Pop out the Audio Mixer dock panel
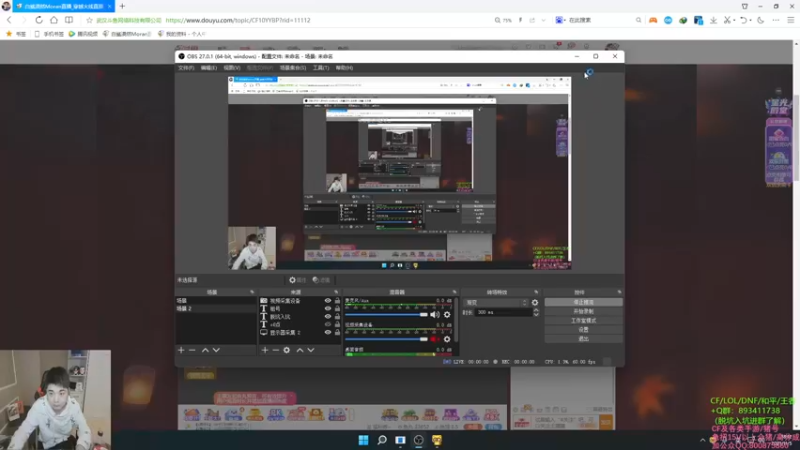The height and width of the screenshot is (450, 800). pos(454,292)
